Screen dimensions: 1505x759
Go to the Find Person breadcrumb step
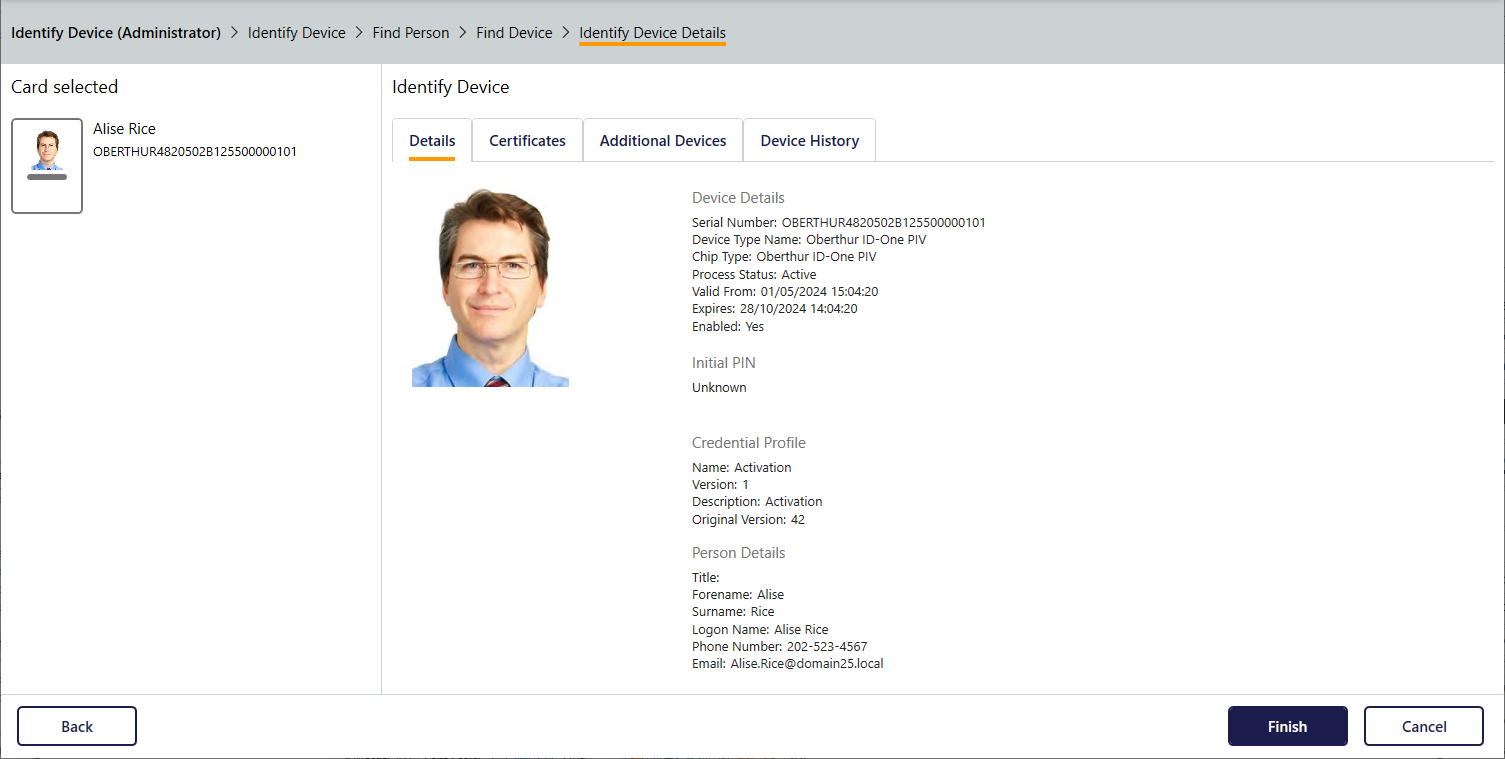click(411, 33)
